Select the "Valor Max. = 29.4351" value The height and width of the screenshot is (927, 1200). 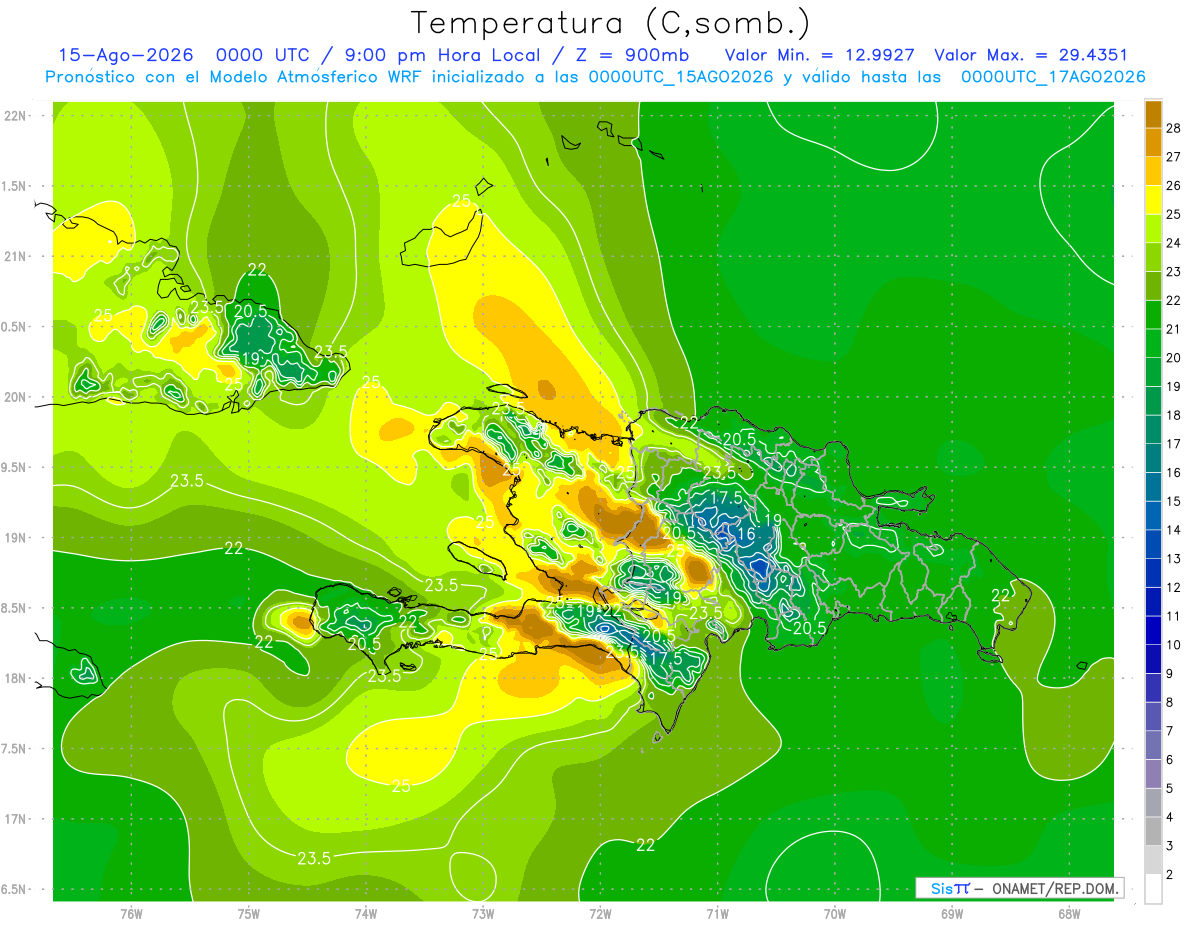(1031, 56)
